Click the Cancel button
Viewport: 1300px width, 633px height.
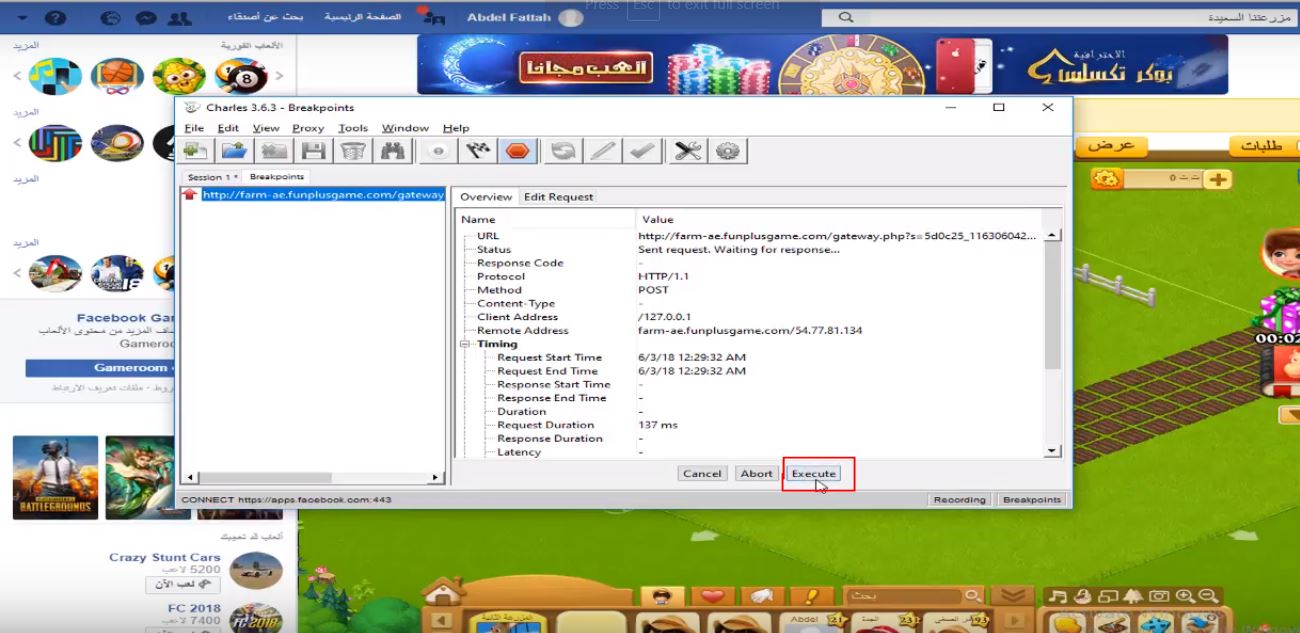click(702, 474)
